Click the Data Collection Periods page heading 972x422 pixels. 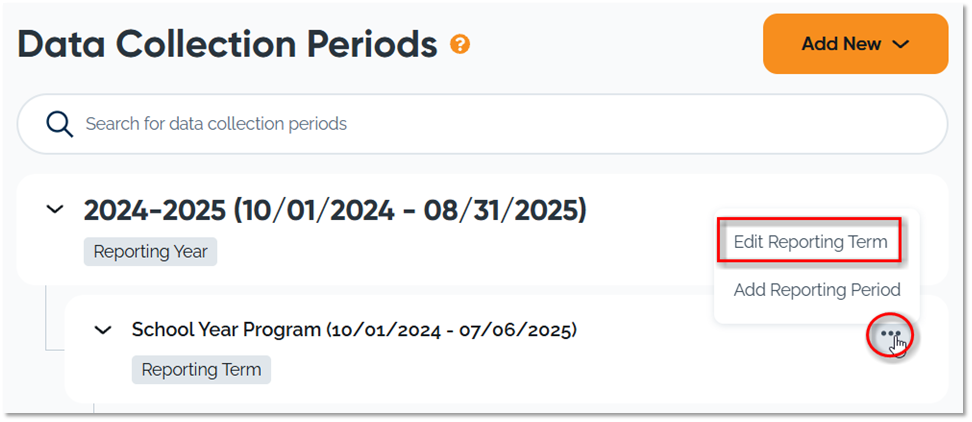[x=227, y=45]
